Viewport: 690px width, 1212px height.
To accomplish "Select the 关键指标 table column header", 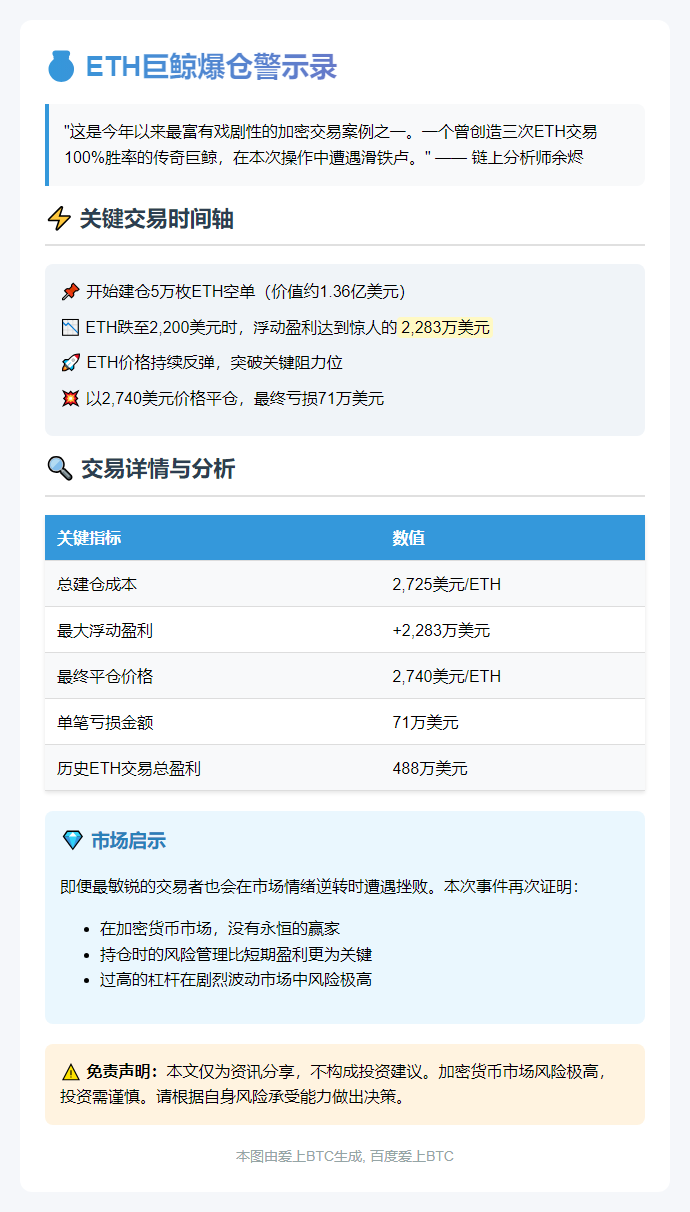I will pyautogui.click(x=89, y=538).
